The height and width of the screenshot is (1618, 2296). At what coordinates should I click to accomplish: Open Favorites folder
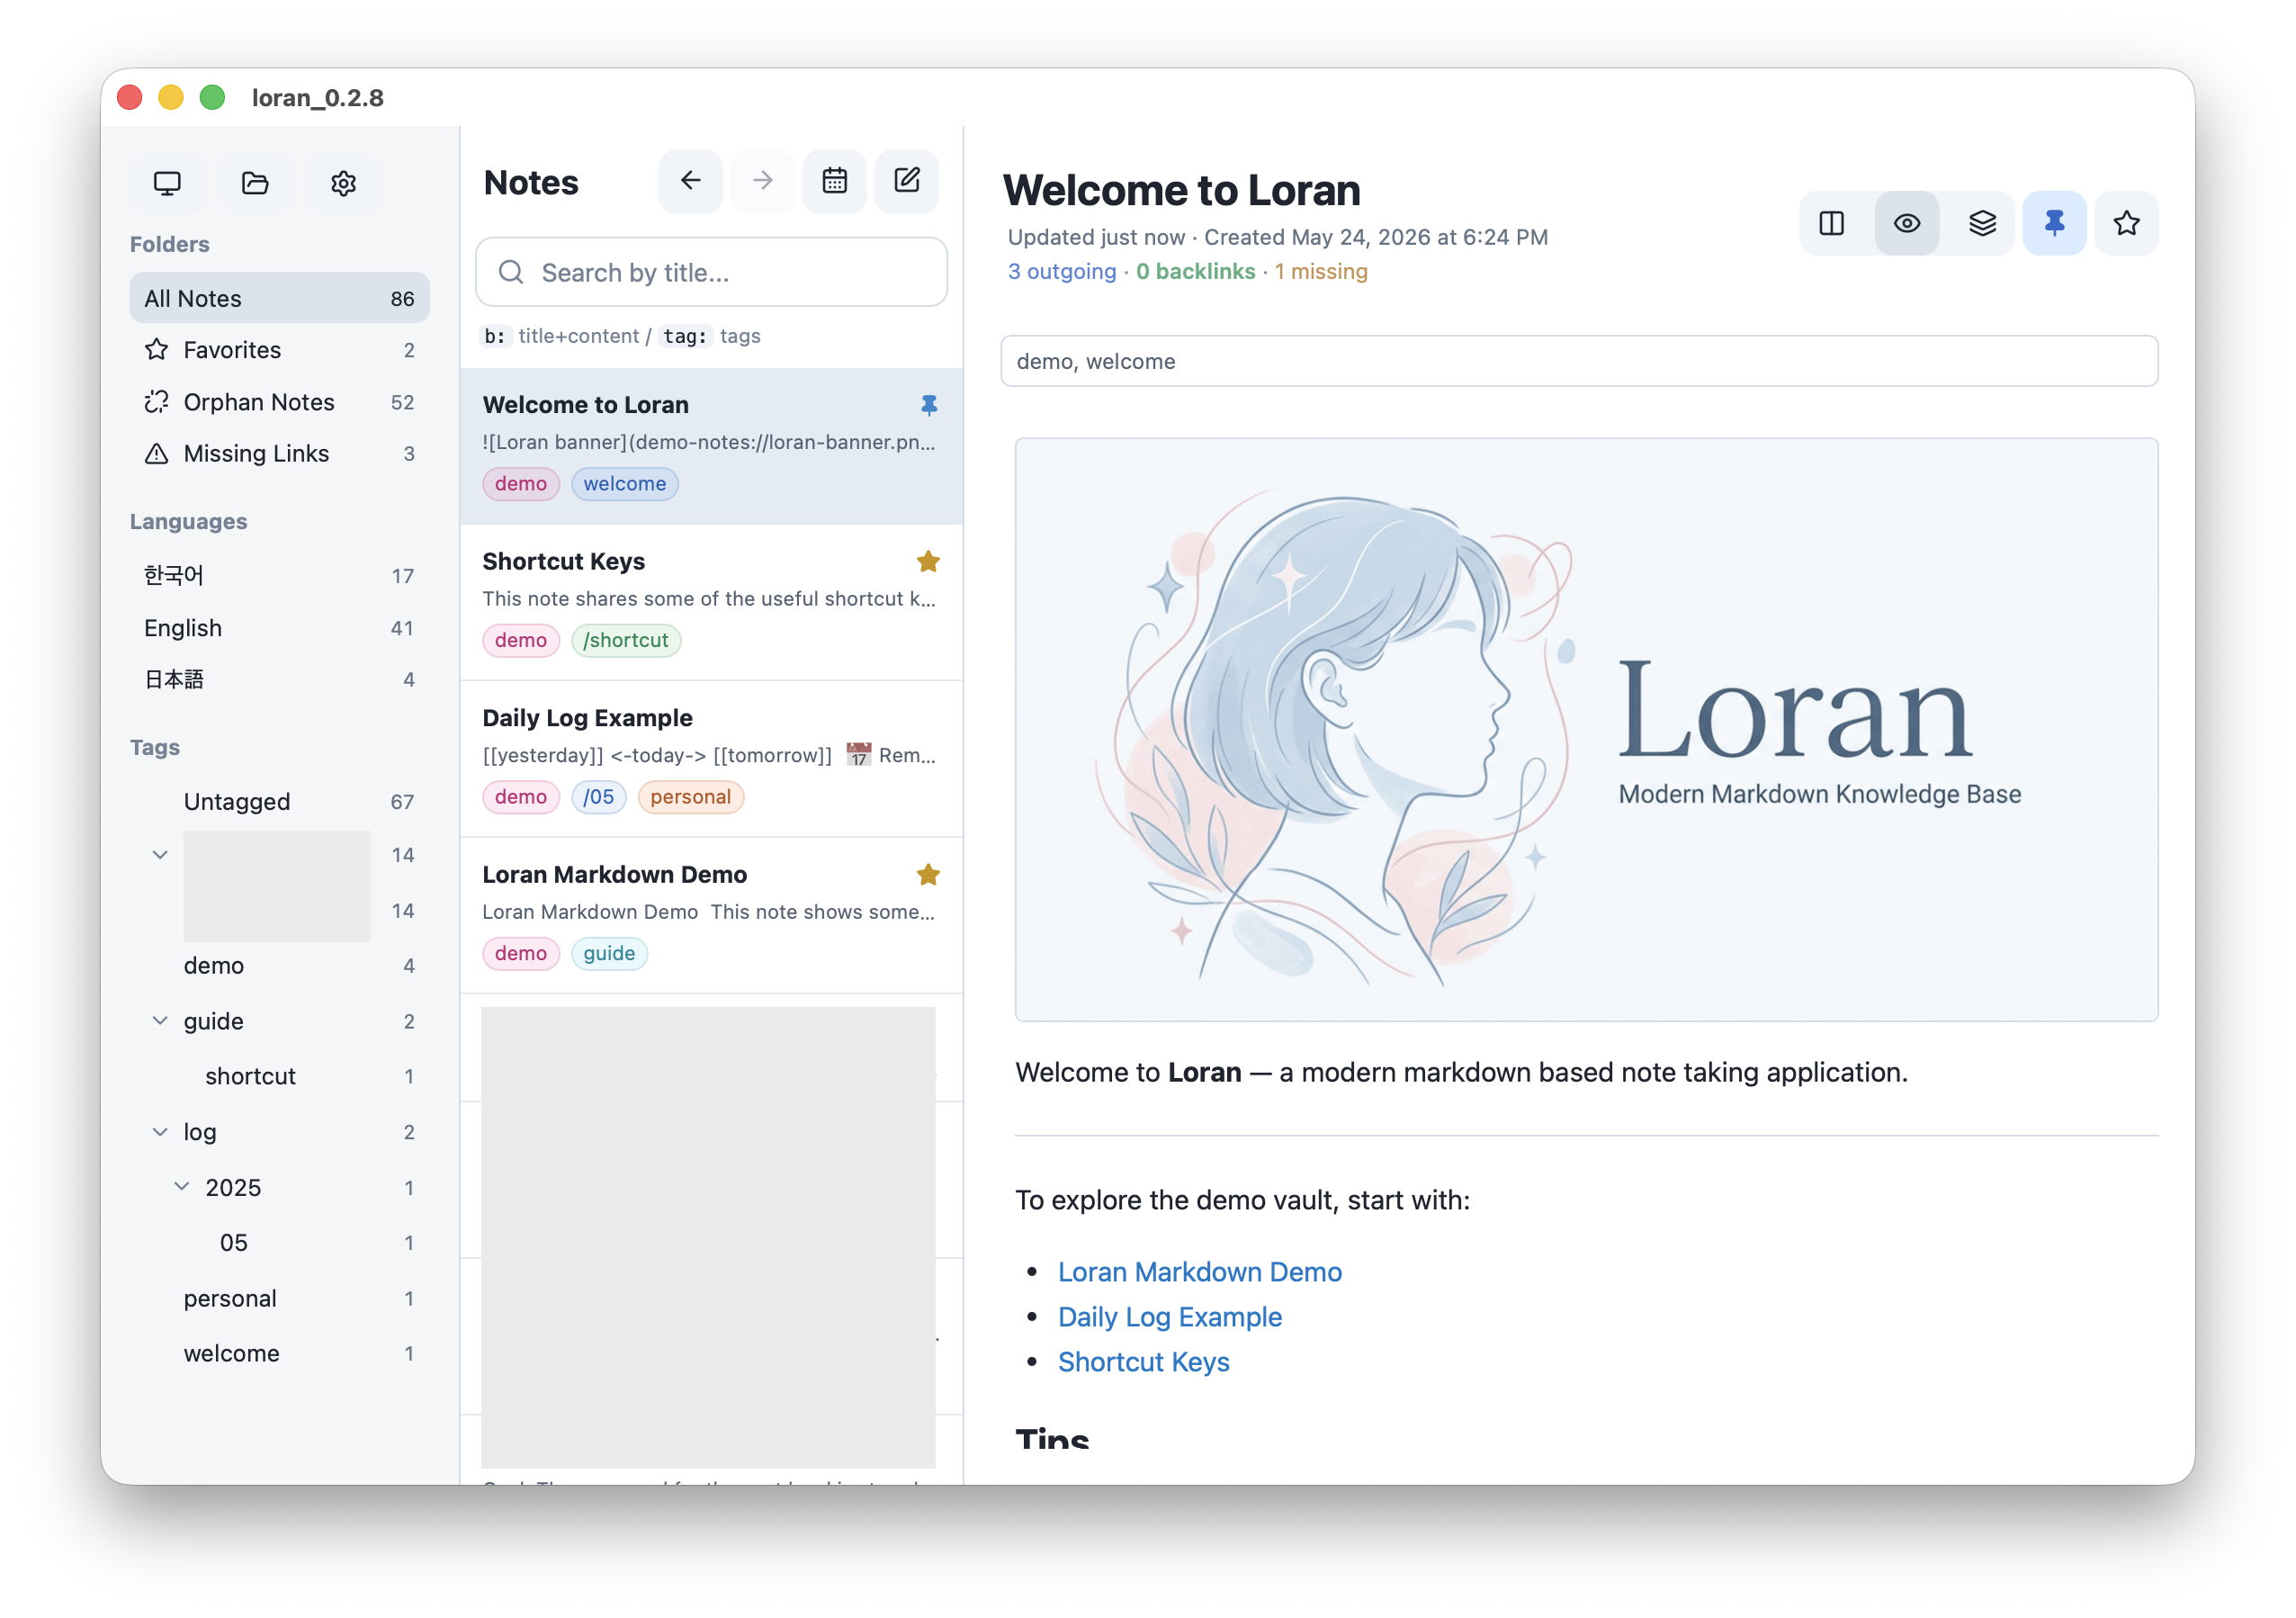coord(279,349)
